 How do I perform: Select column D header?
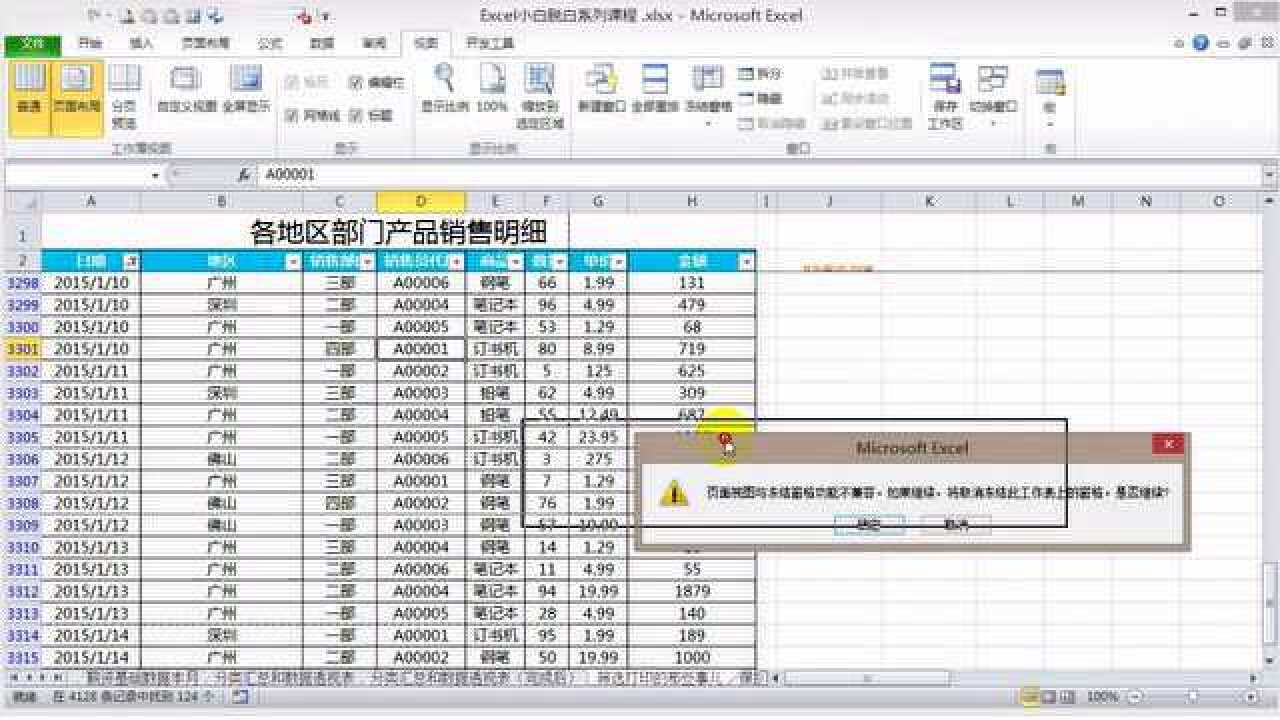[x=421, y=202]
